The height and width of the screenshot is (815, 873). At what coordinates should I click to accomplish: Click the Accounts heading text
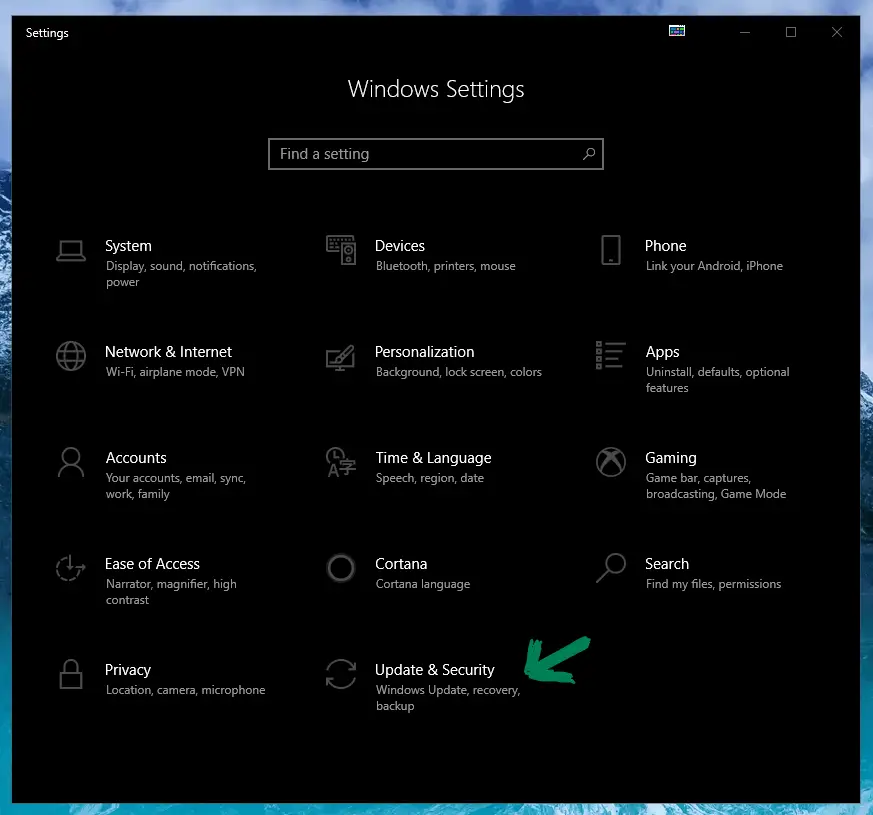pos(136,458)
